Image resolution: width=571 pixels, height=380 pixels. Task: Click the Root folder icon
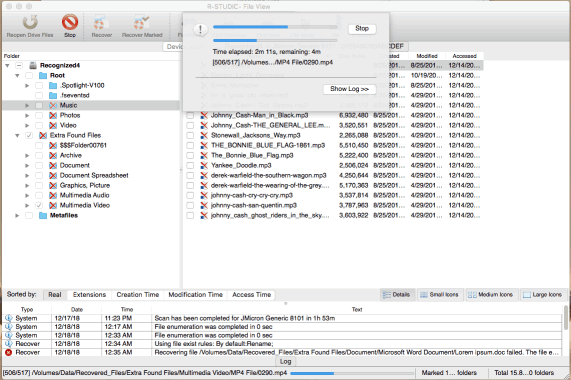[43, 75]
